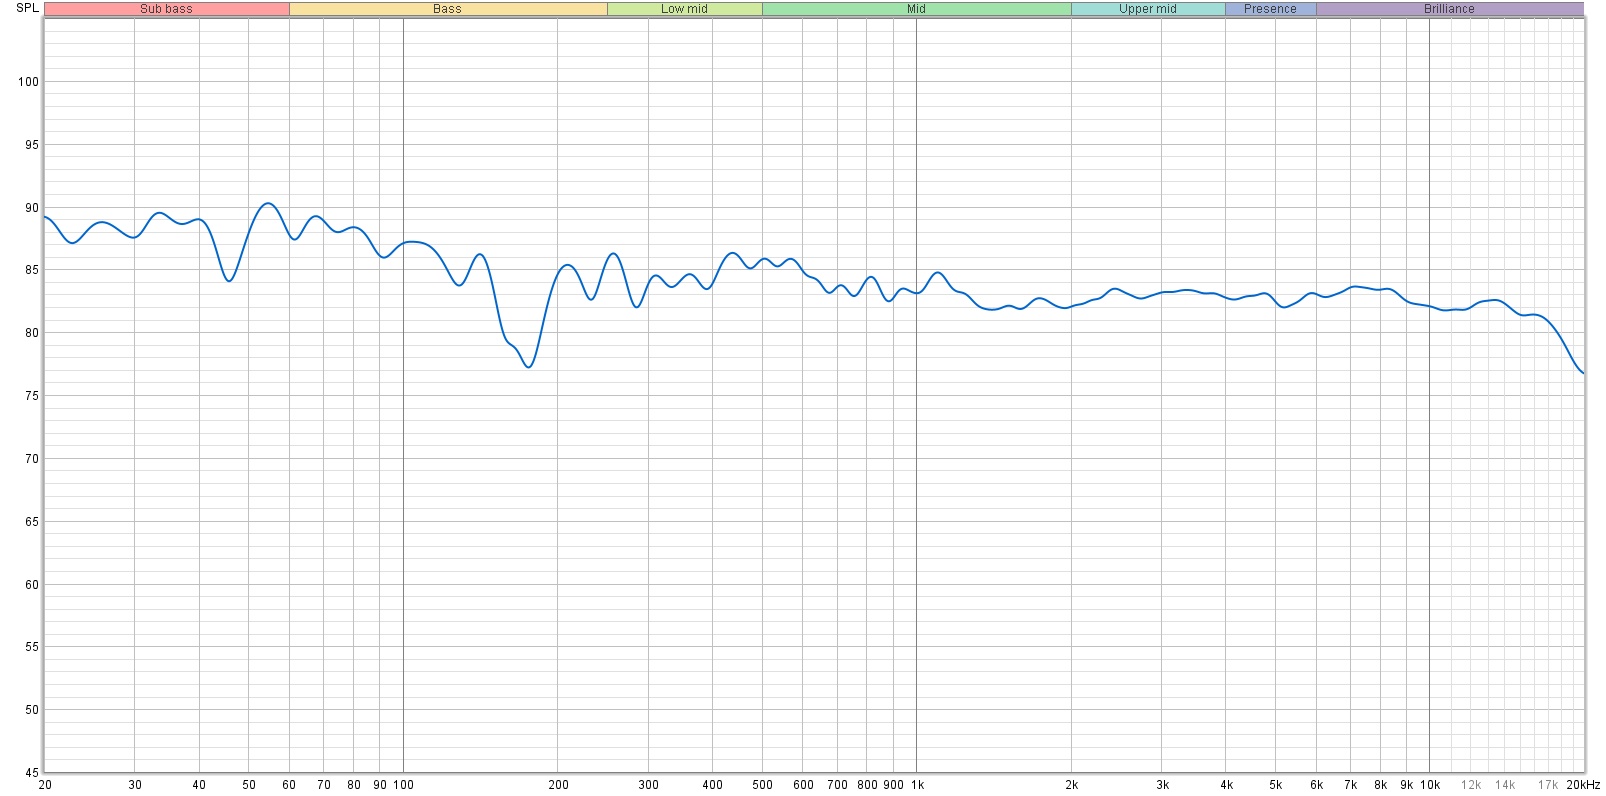This screenshot has height=796, width=1606.
Task: Click the 100 Hz frequency axis label
Action: (x=403, y=785)
